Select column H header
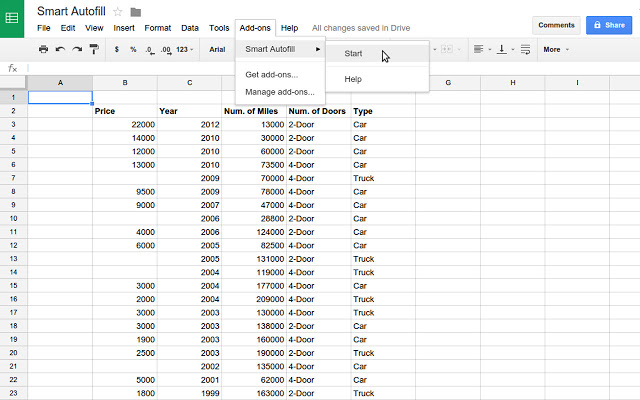640x400 pixels. coord(512,83)
